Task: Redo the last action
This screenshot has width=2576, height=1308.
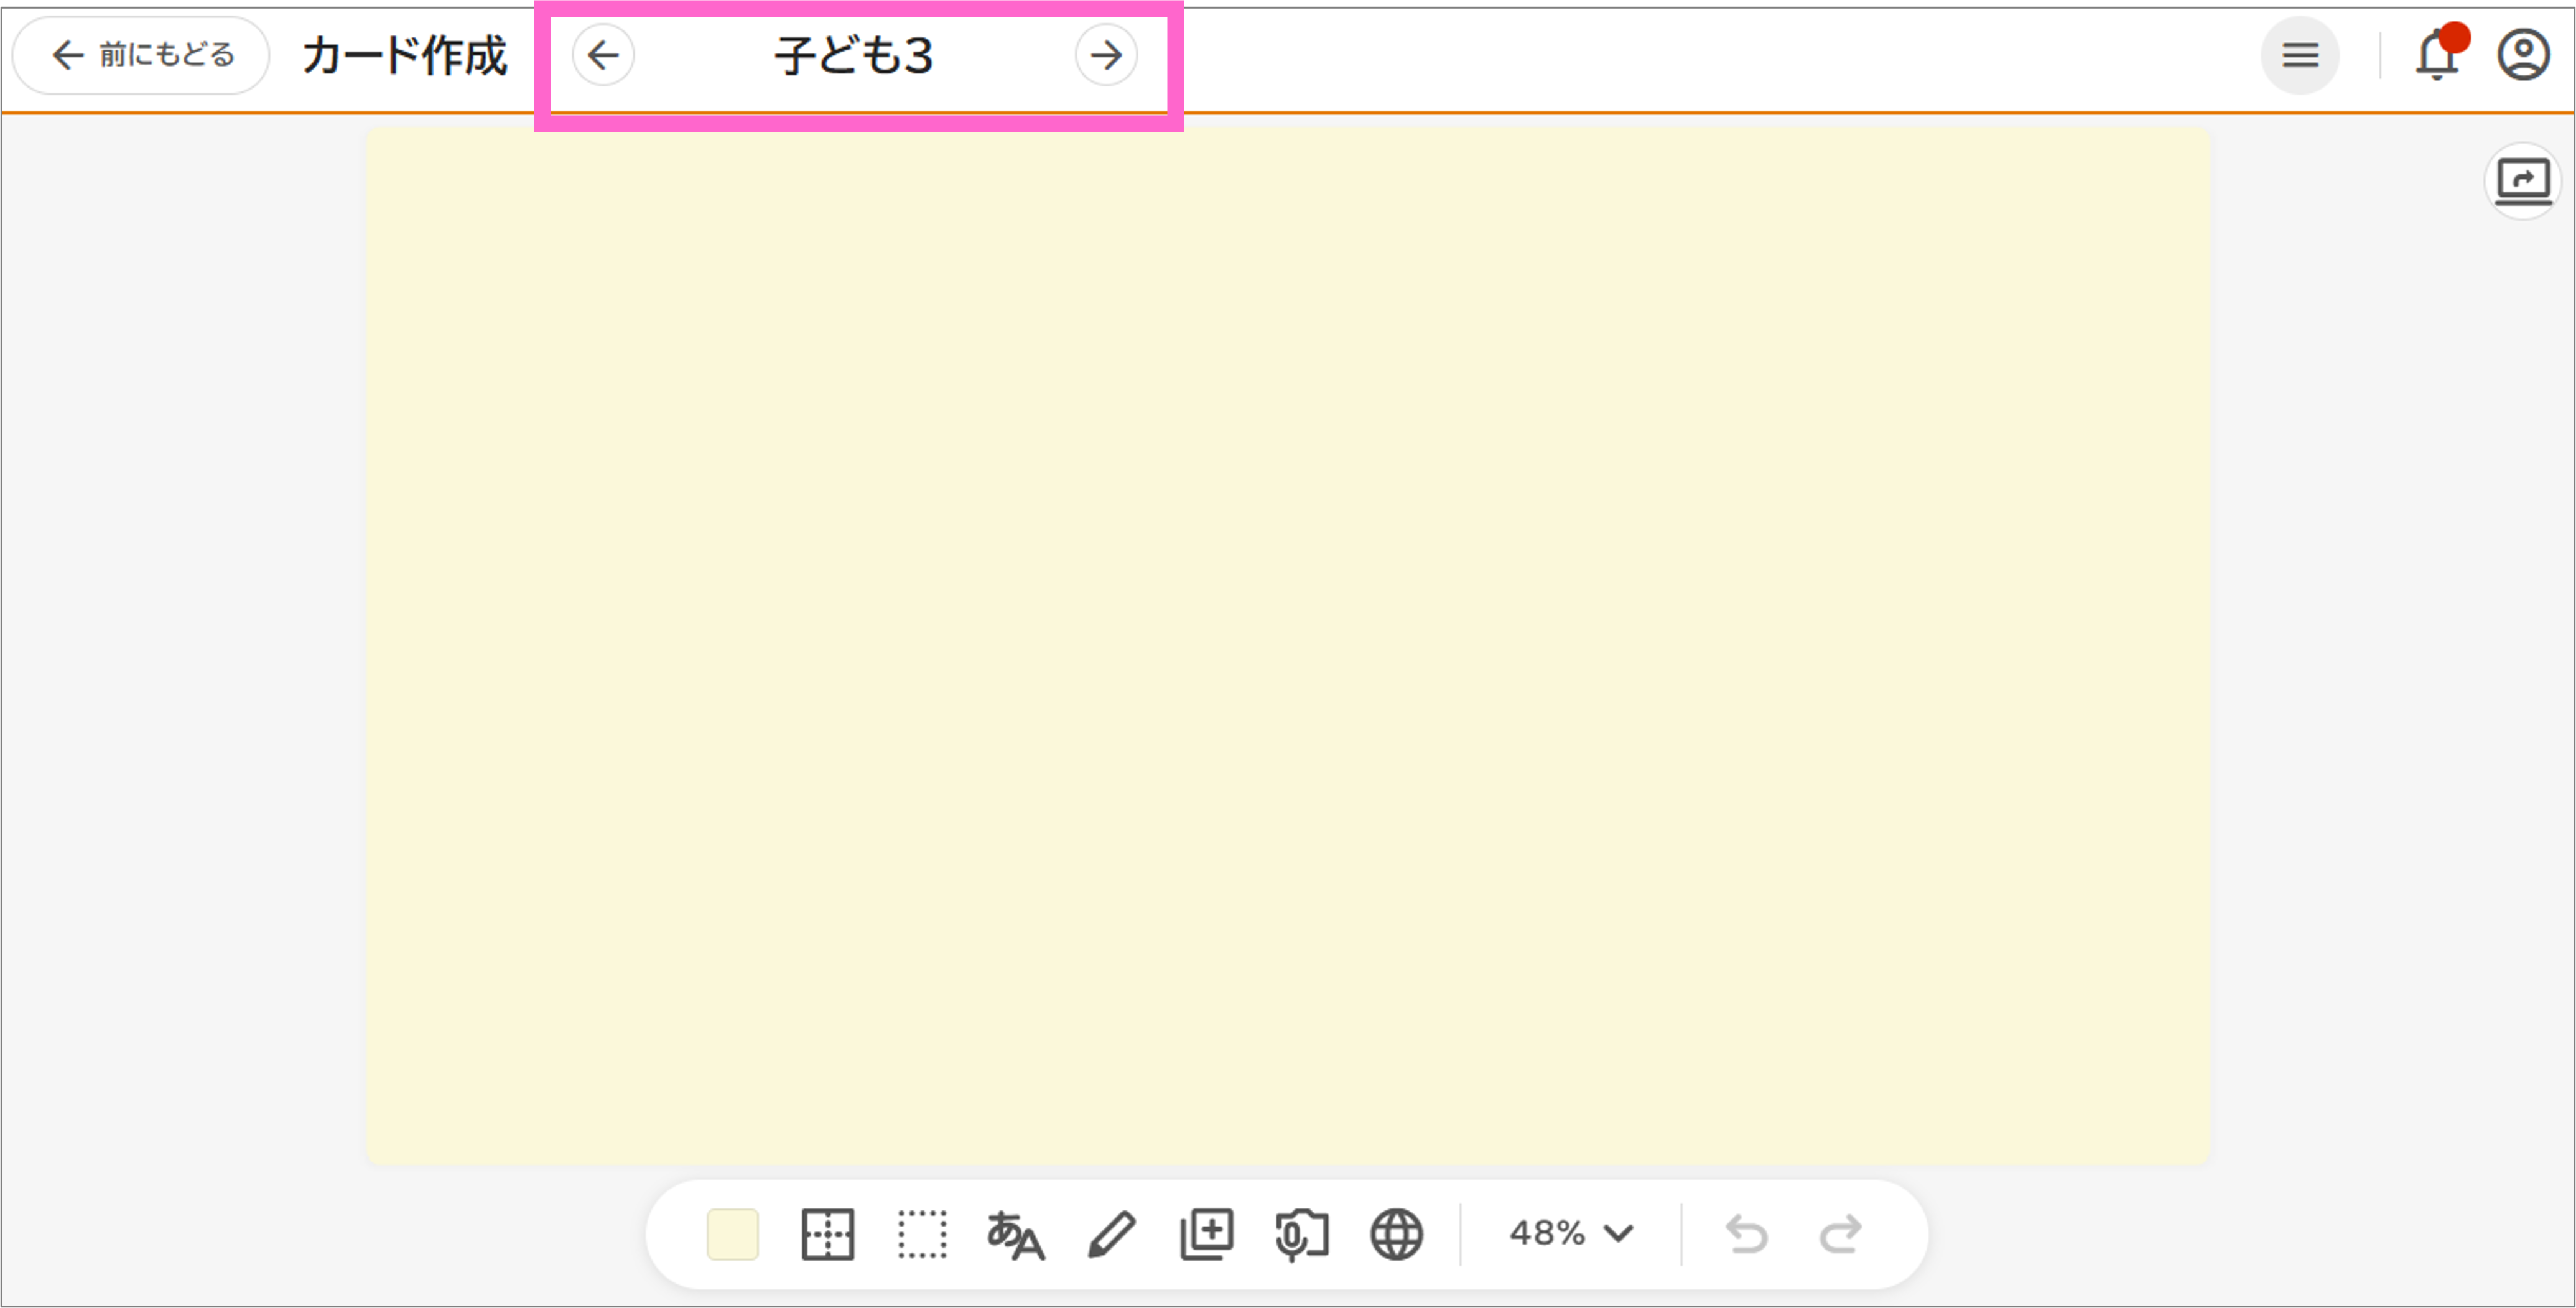Action: (x=1841, y=1234)
